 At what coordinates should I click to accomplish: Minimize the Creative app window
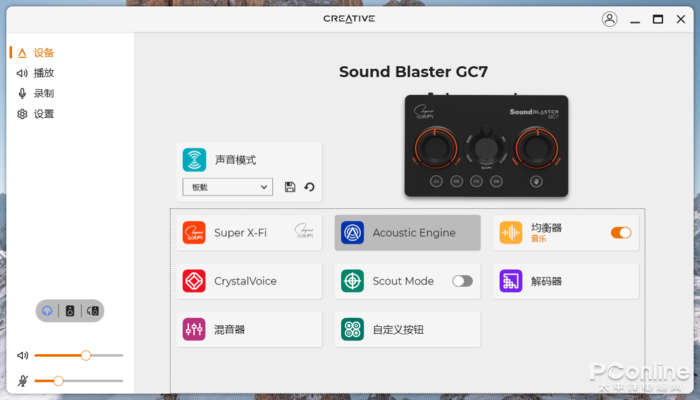(x=635, y=21)
